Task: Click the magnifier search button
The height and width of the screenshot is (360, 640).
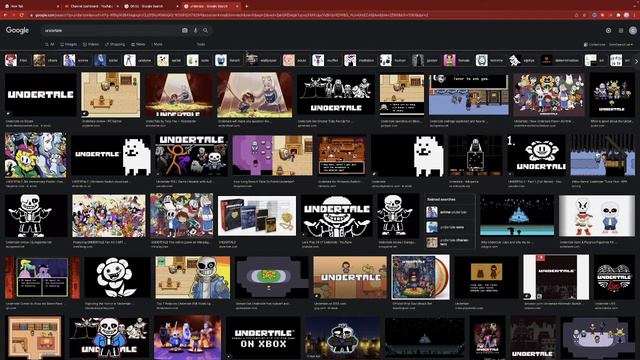Action: coord(205,30)
